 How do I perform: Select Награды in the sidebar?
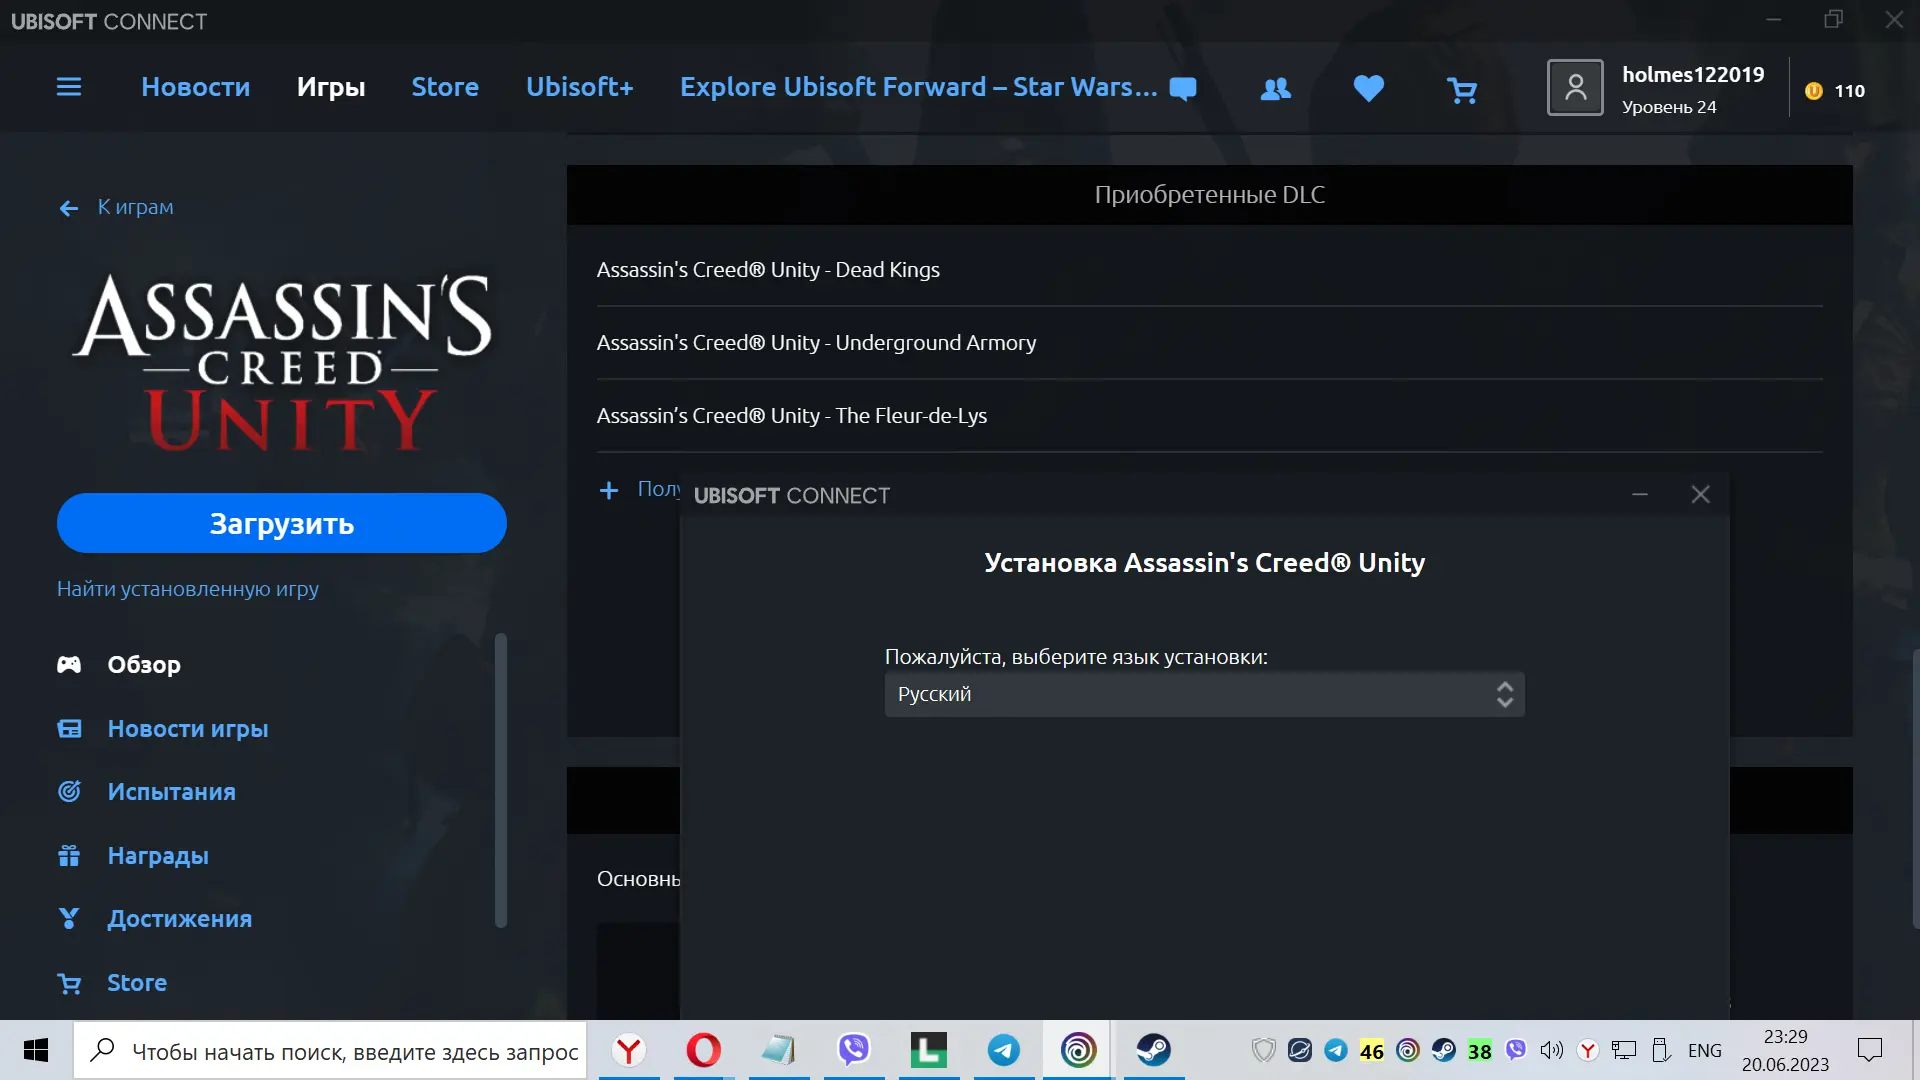[x=158, y=856]
